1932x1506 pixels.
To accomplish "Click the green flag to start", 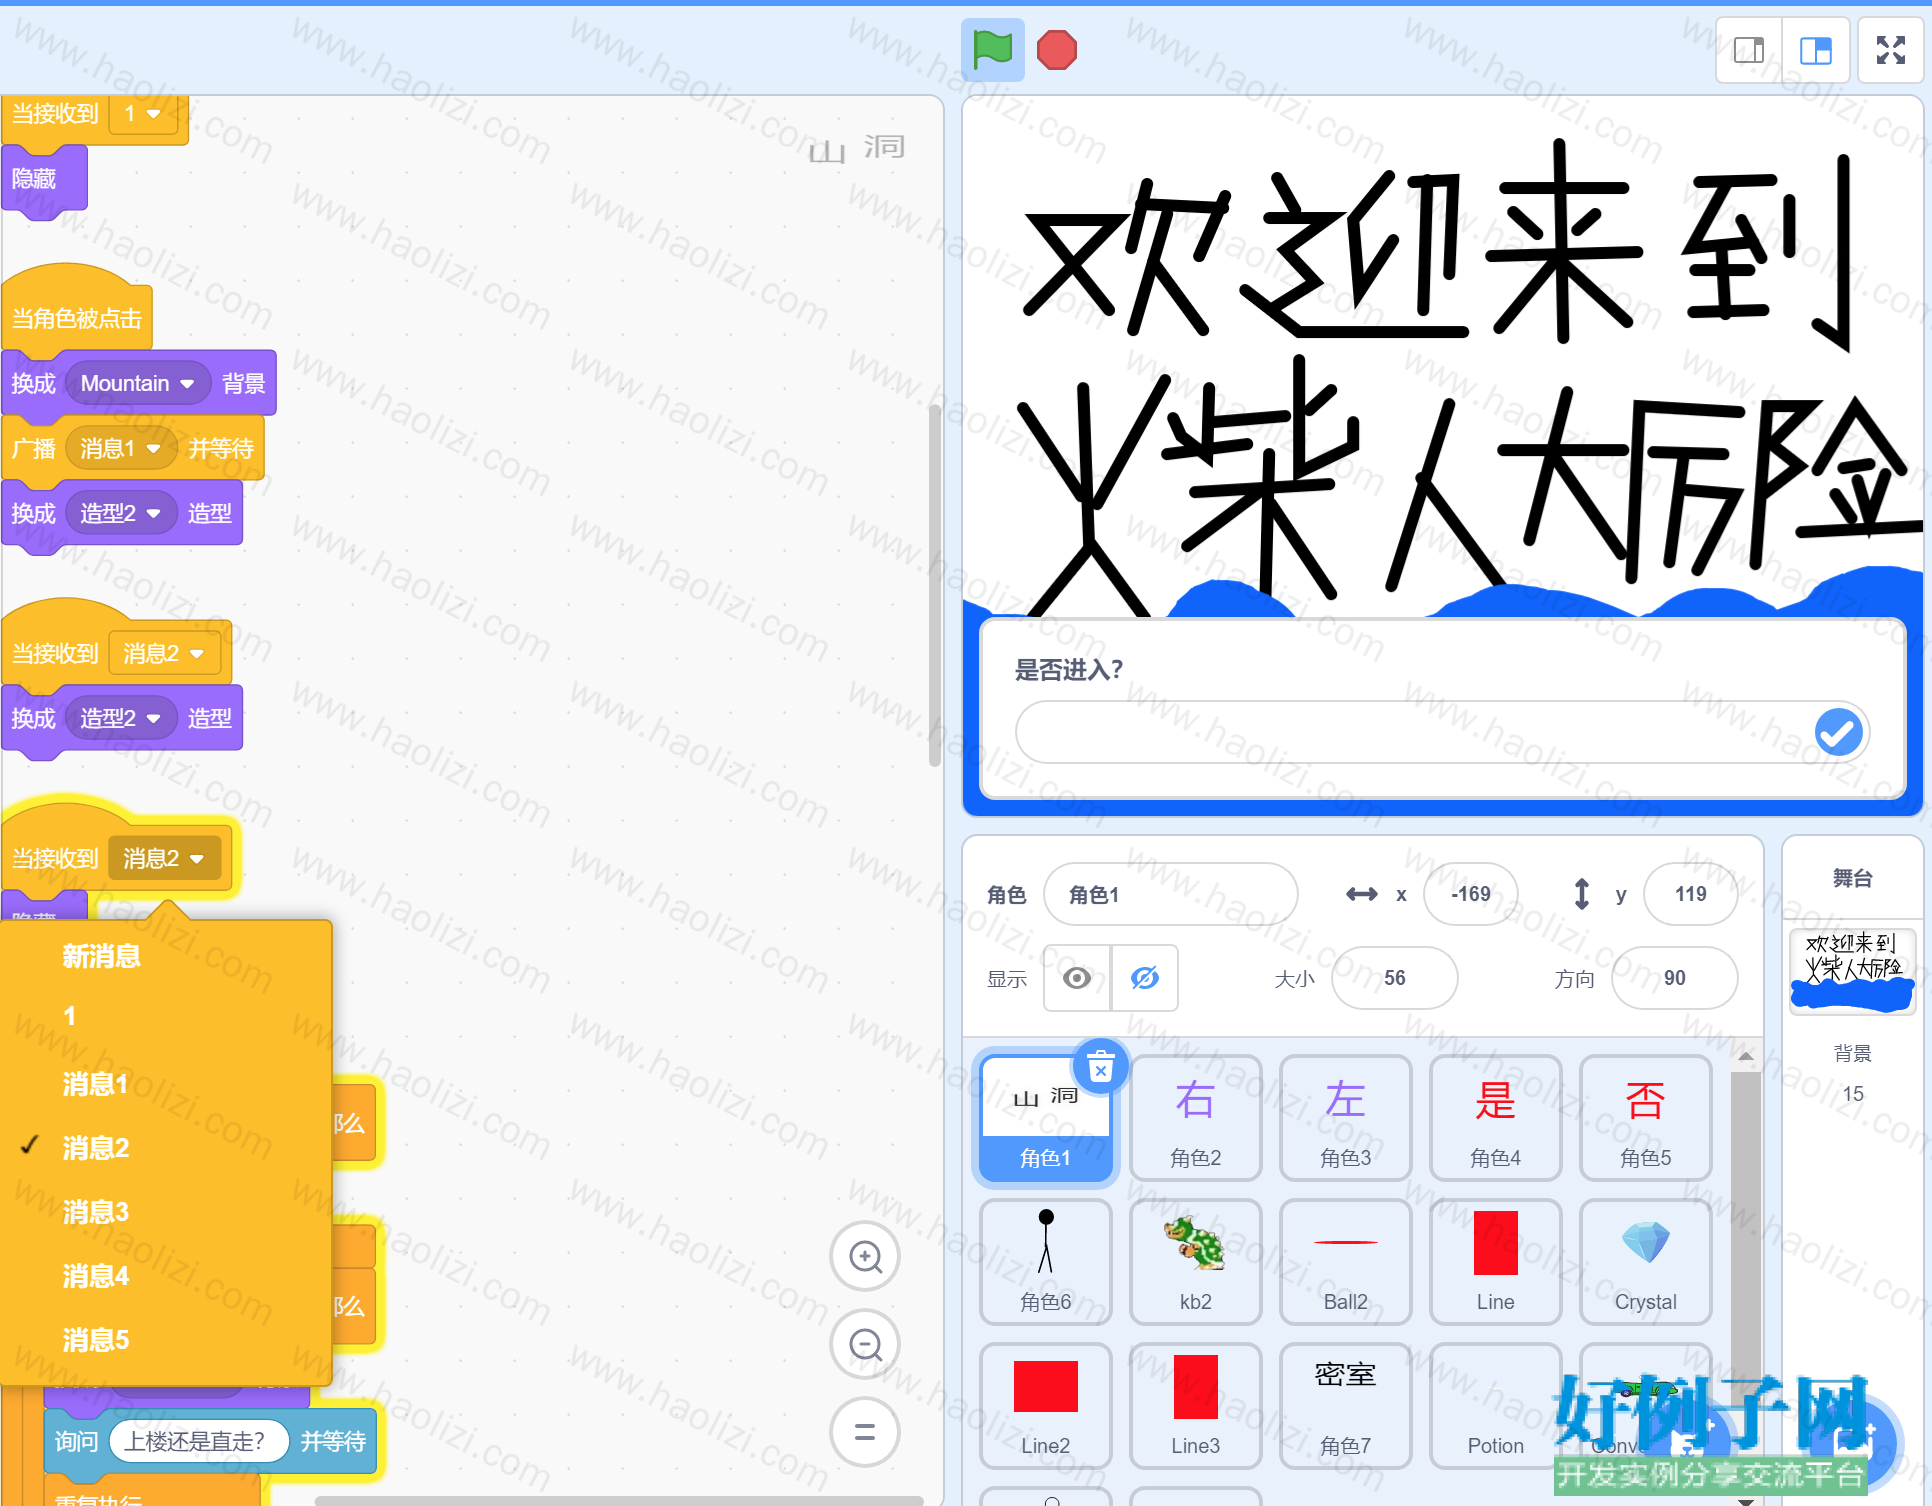I will pyautogui.click(x=992, y=49).
